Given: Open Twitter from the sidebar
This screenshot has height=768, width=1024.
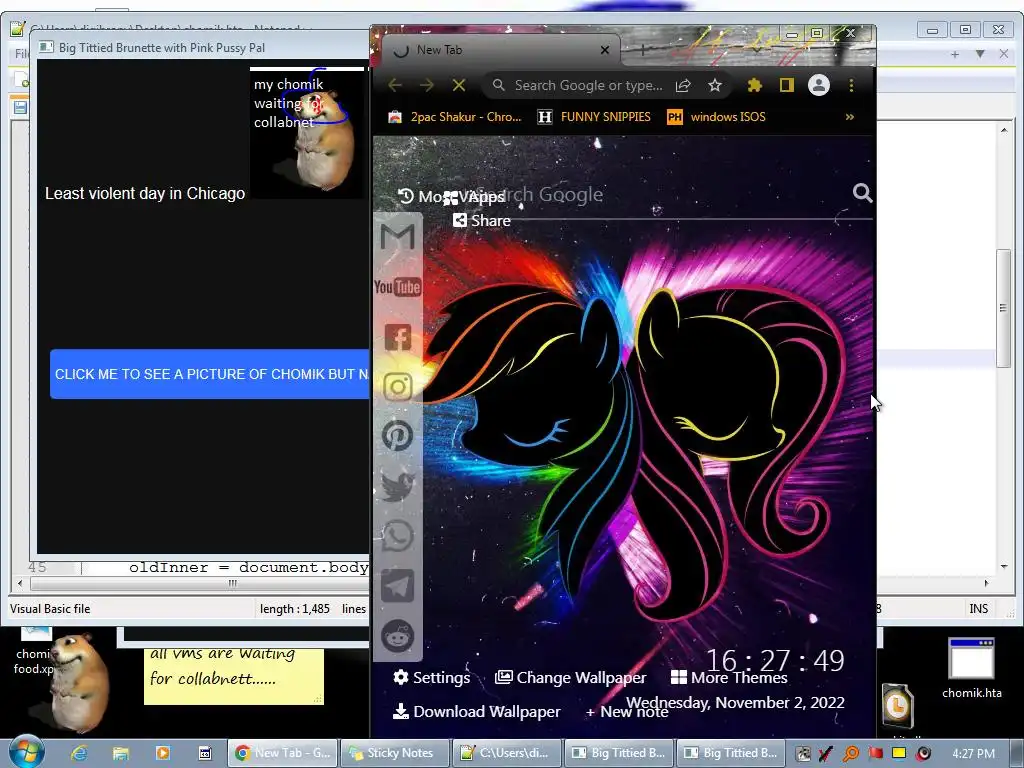Looking at the screenshot, I should [x=398, y=486].
